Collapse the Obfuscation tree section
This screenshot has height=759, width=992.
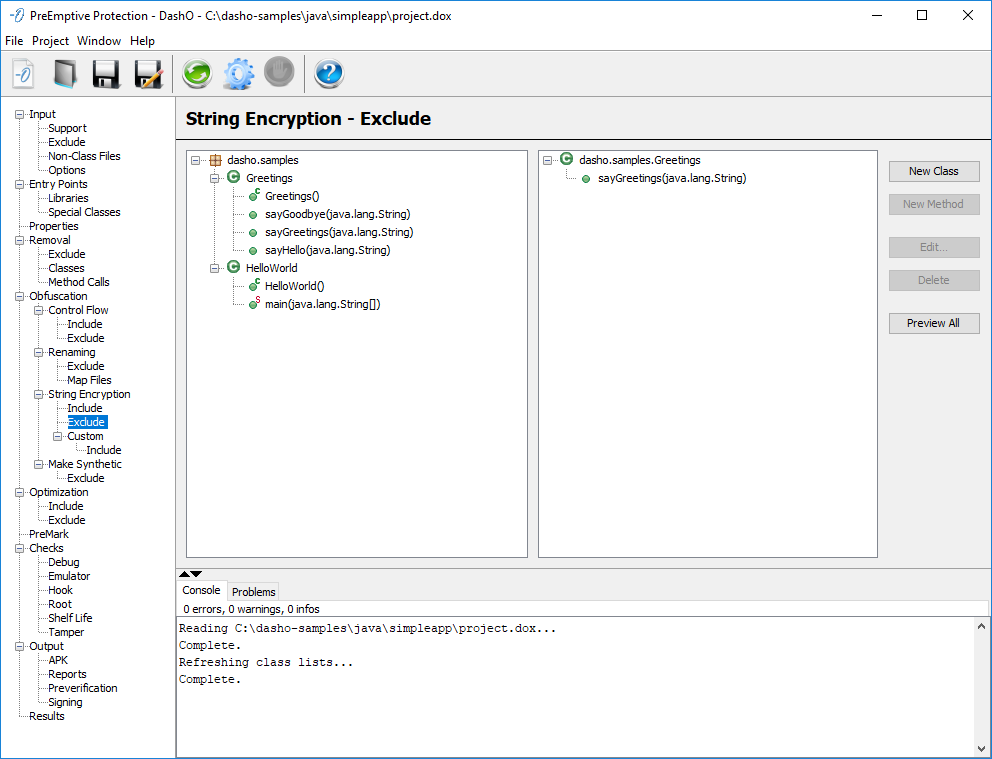(19, 296)
